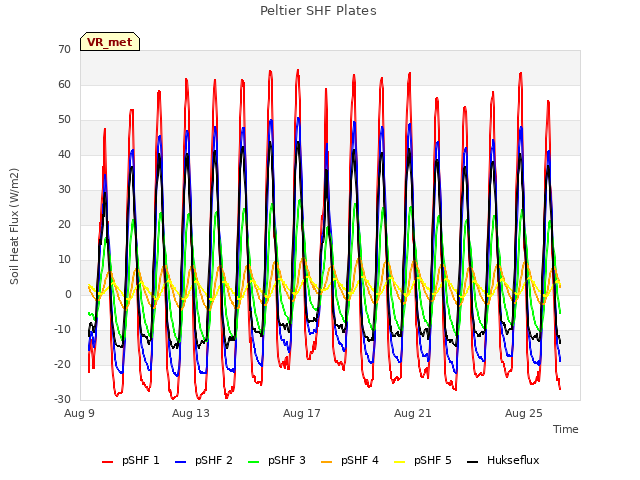The width and height of the screenshot is (640, 480).
Task: Click the Soil Heat Flux (W/m2) axis label
Action: pyautogui.click(x=14, y=226)
